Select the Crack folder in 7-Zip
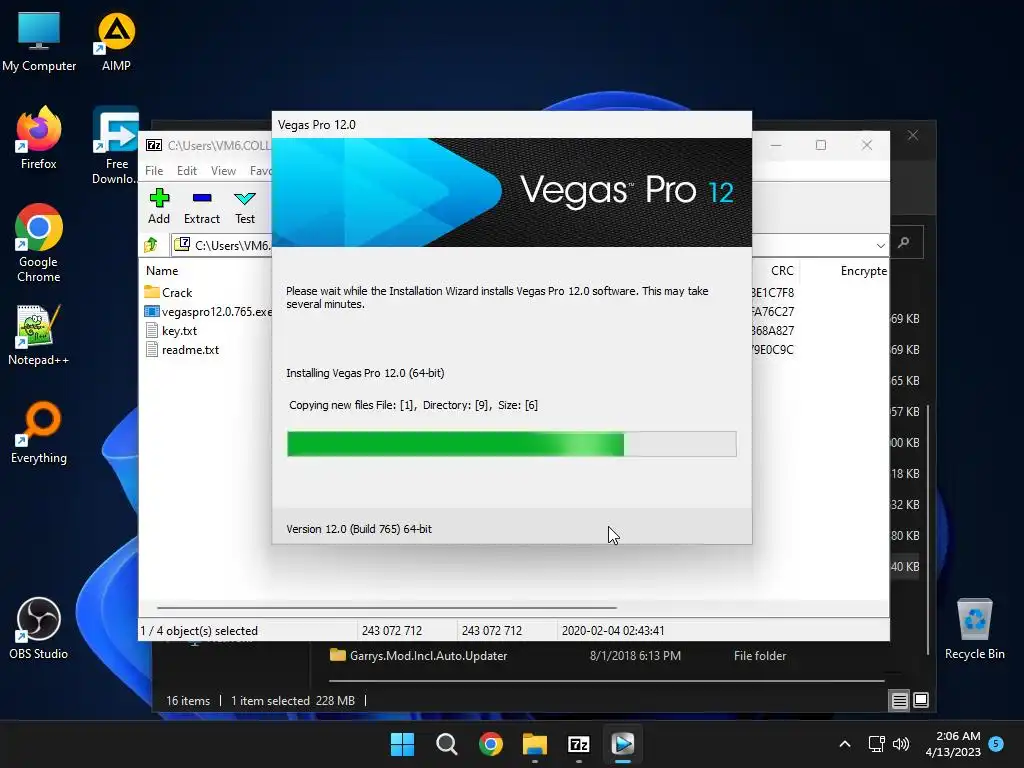This screenshot has height=768, width=1024. pos(168,293)
